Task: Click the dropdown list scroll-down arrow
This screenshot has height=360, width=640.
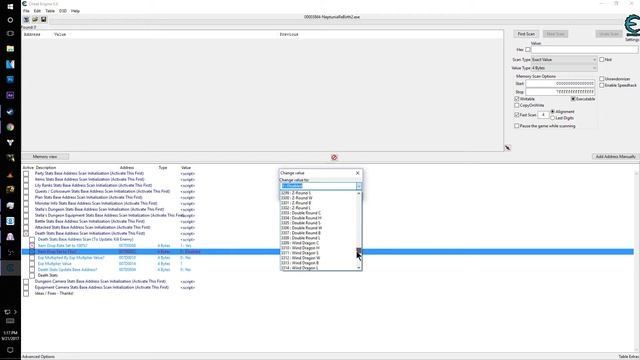Action: 359,268
